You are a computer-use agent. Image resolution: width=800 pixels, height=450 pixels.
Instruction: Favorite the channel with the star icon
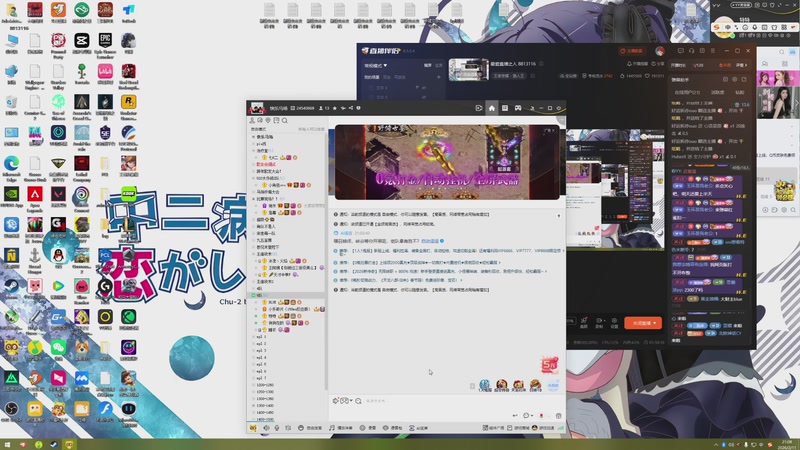(335, 108)
